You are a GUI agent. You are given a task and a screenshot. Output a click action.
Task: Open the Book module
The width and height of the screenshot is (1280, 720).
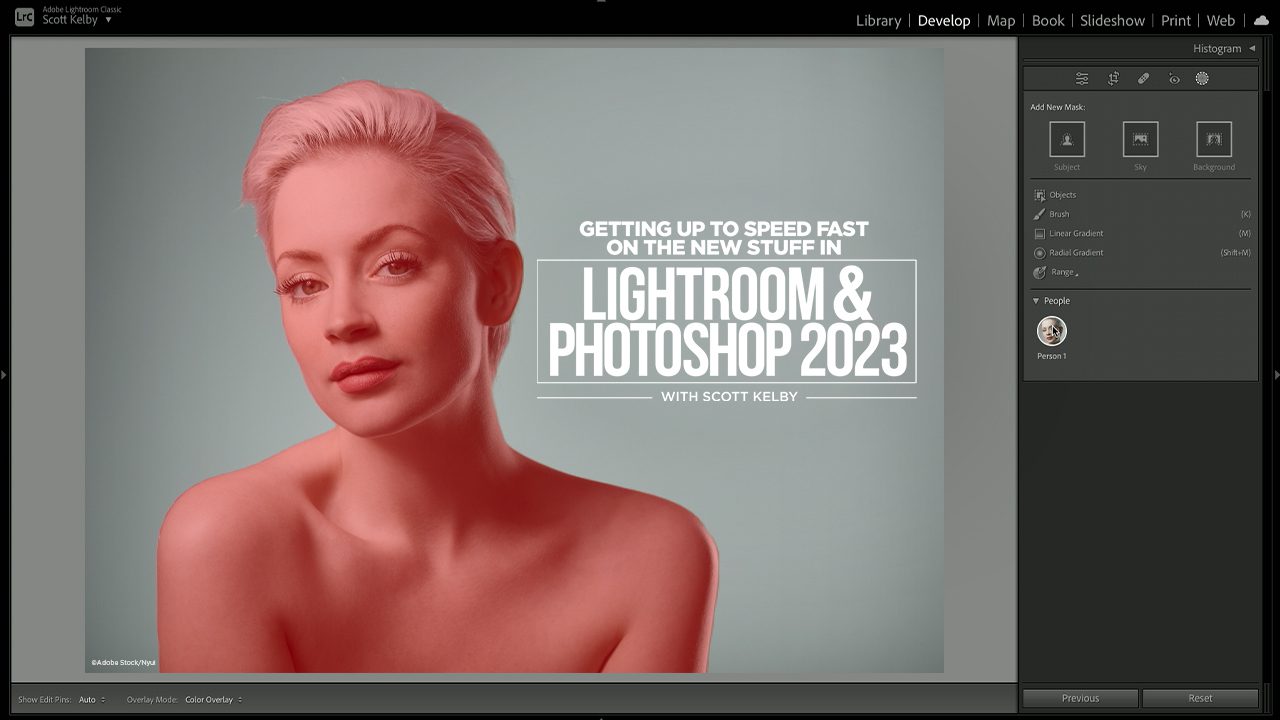(x=1048, y=20)
